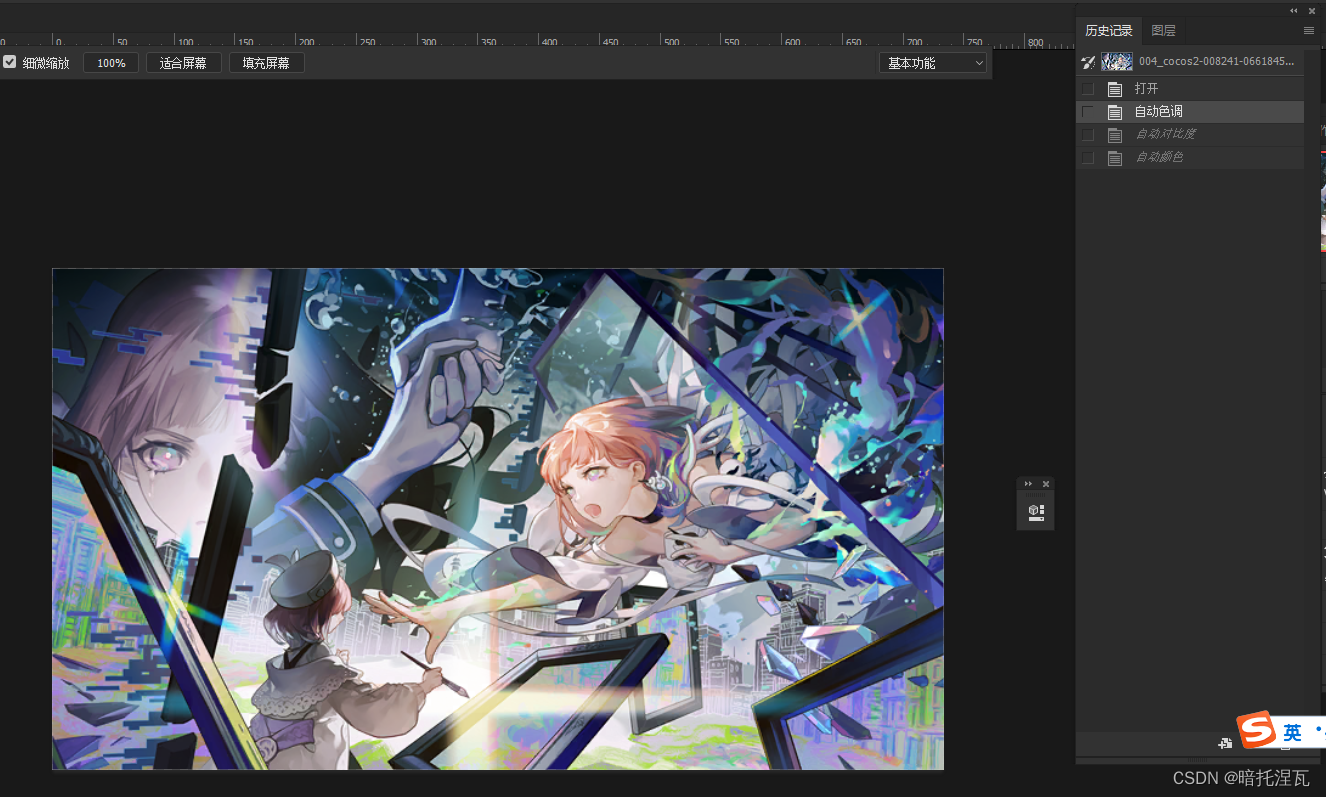The height and width of the screenshot is (797, 1326).
Task: Click the anime artwork on the canvas
Action: 498,519
